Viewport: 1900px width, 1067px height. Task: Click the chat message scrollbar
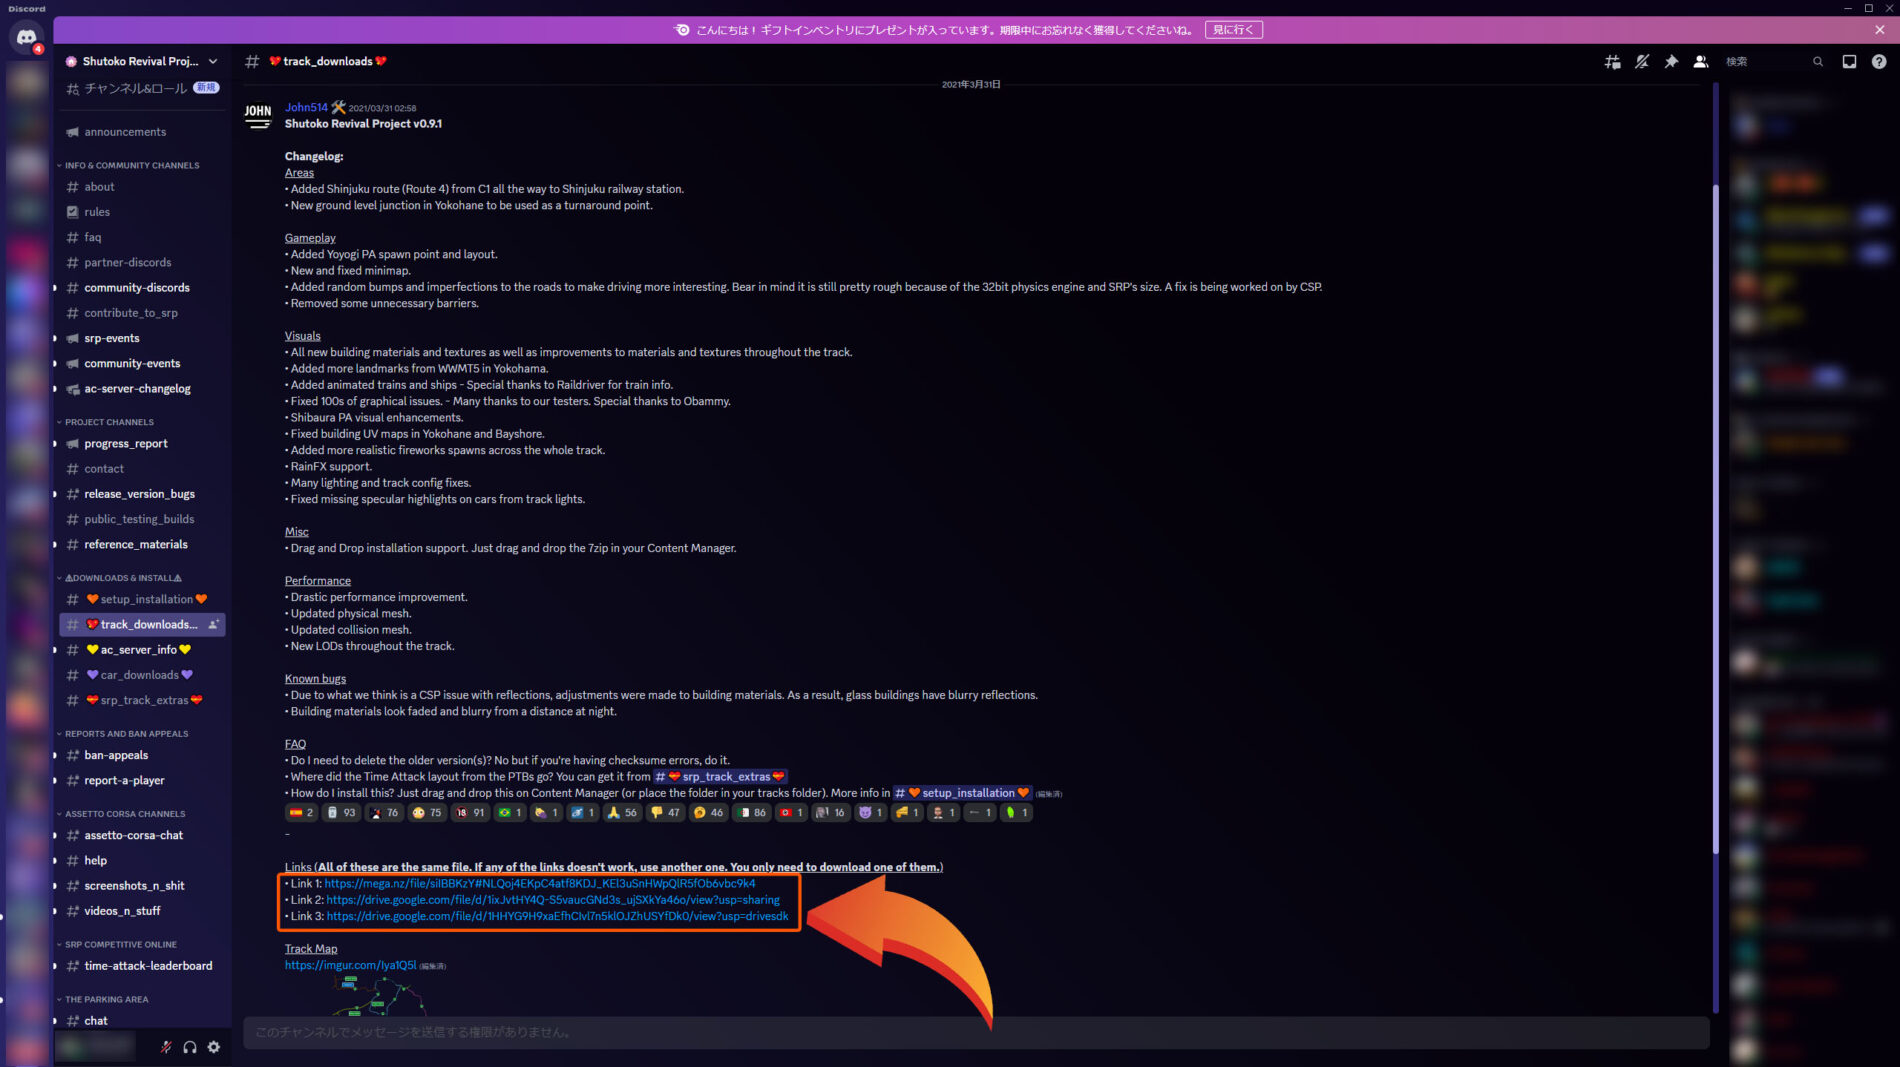[x=1716, y=520]
